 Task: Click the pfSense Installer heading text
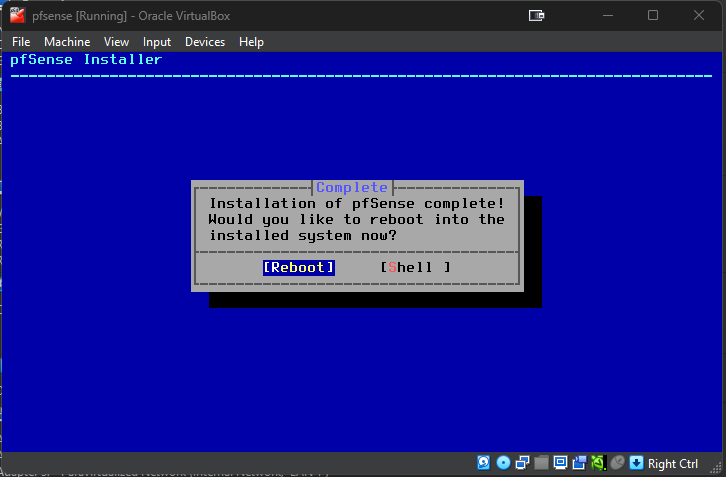pos(86,60)
